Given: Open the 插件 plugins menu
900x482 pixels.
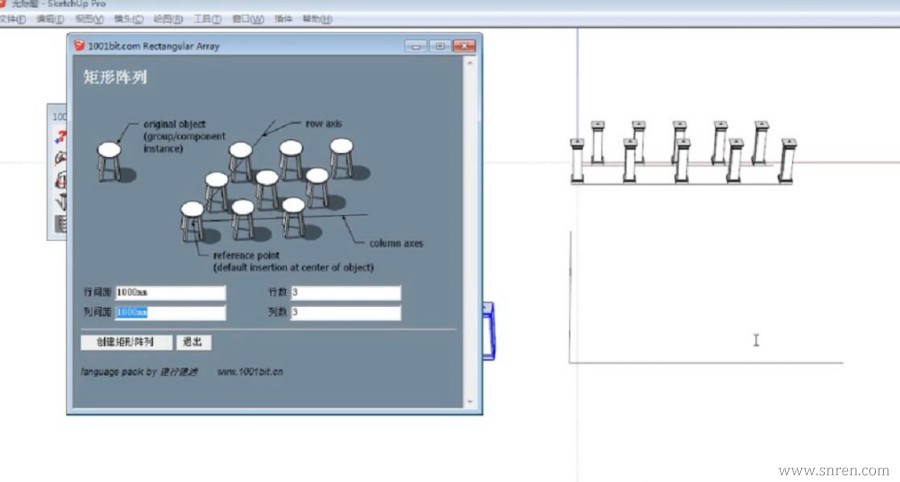Looking at the screenshot, I should coord(284,19).
